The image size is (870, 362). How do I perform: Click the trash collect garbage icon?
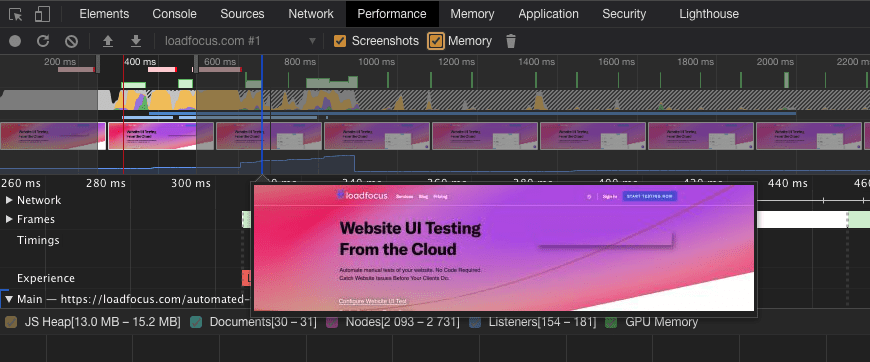[511, 41]
